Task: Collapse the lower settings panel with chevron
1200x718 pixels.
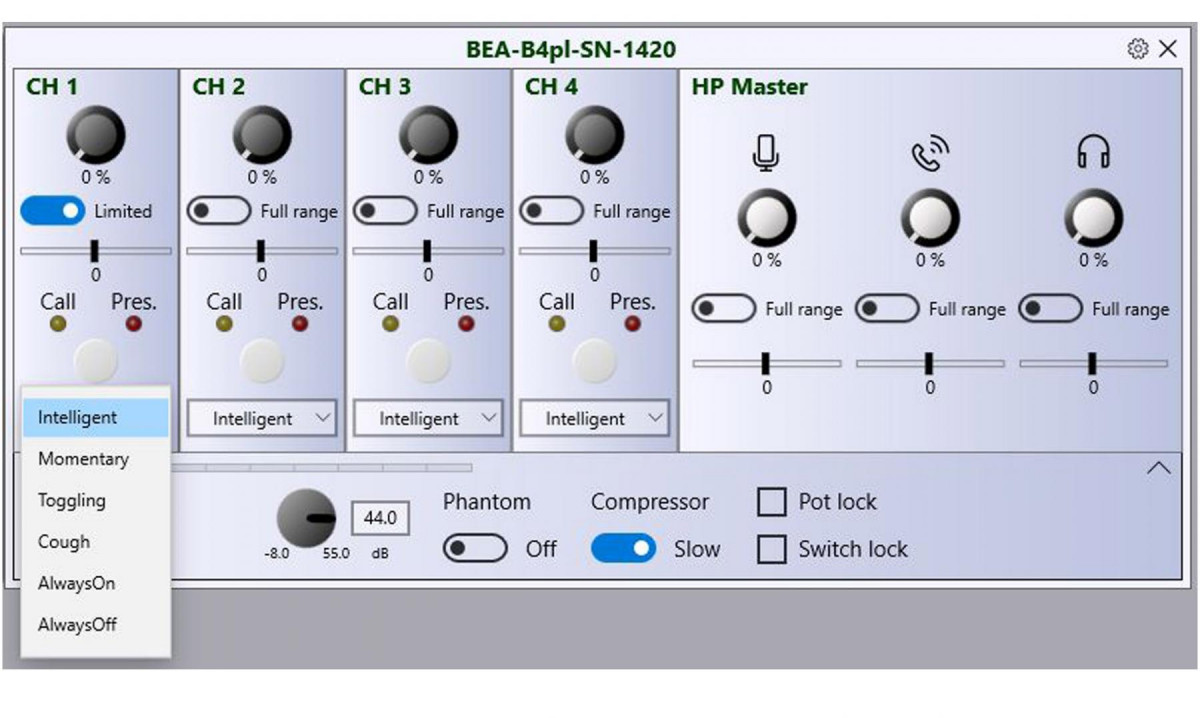Action: (1158, 468)
